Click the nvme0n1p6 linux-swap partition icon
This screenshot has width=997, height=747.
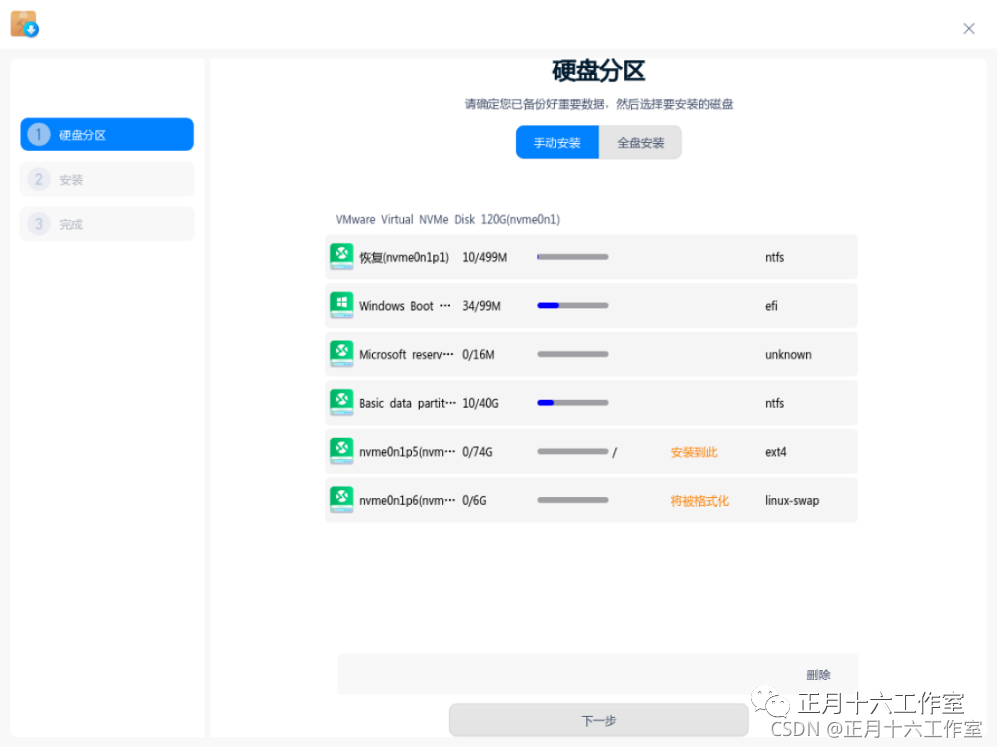(341, 500)
